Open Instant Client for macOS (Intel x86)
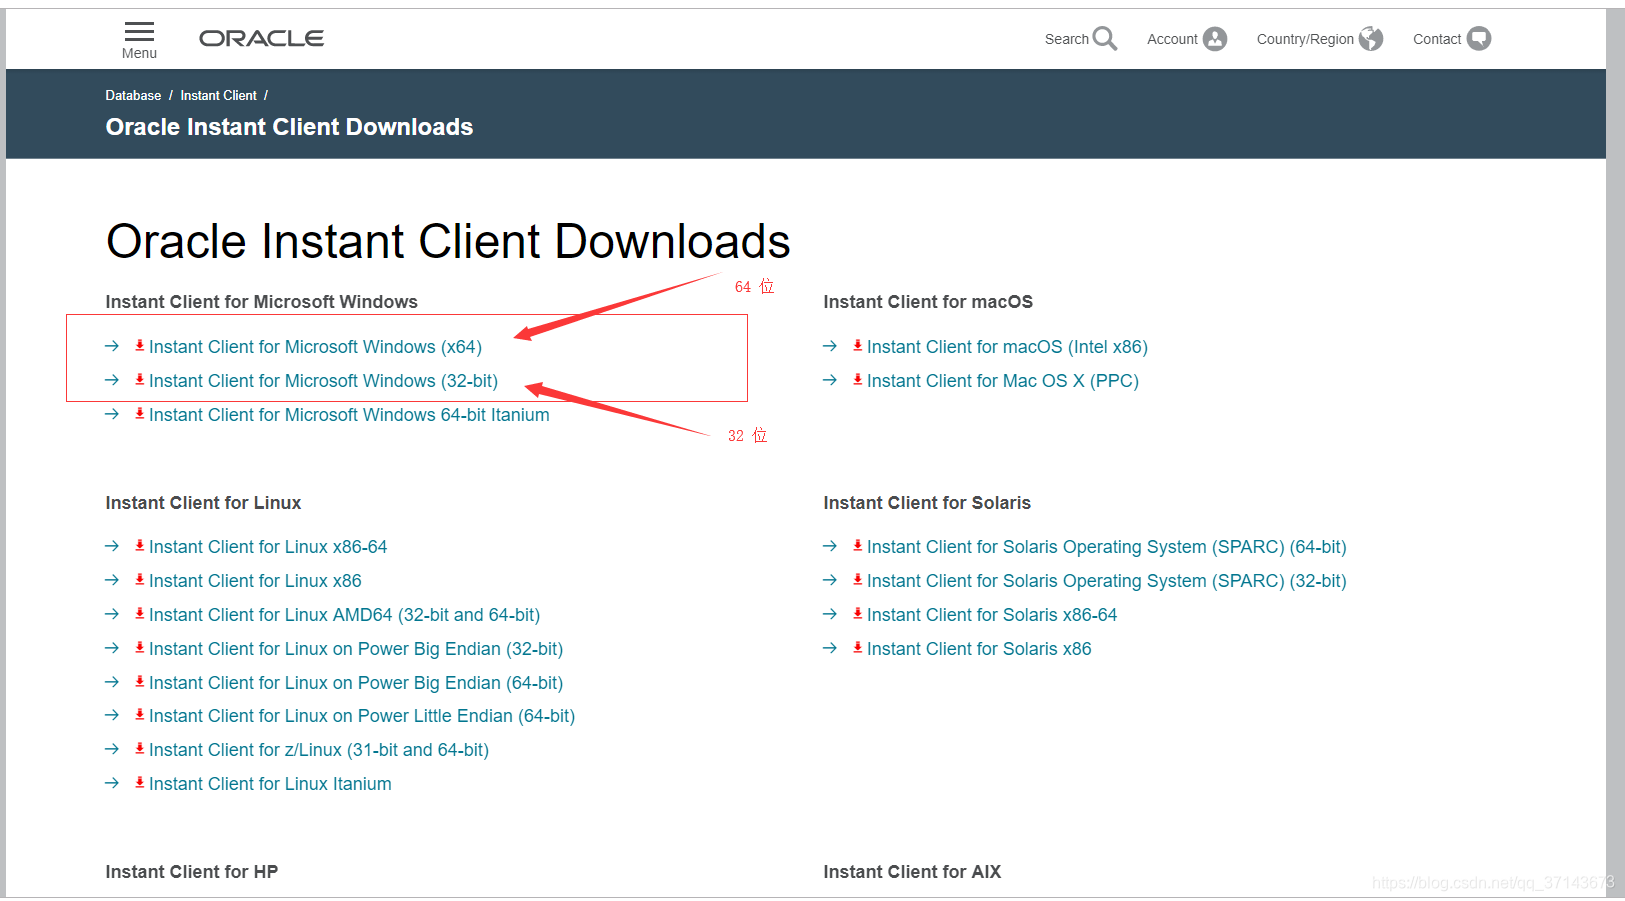This screenshot has height=901, width=1625. [1007, 347]
